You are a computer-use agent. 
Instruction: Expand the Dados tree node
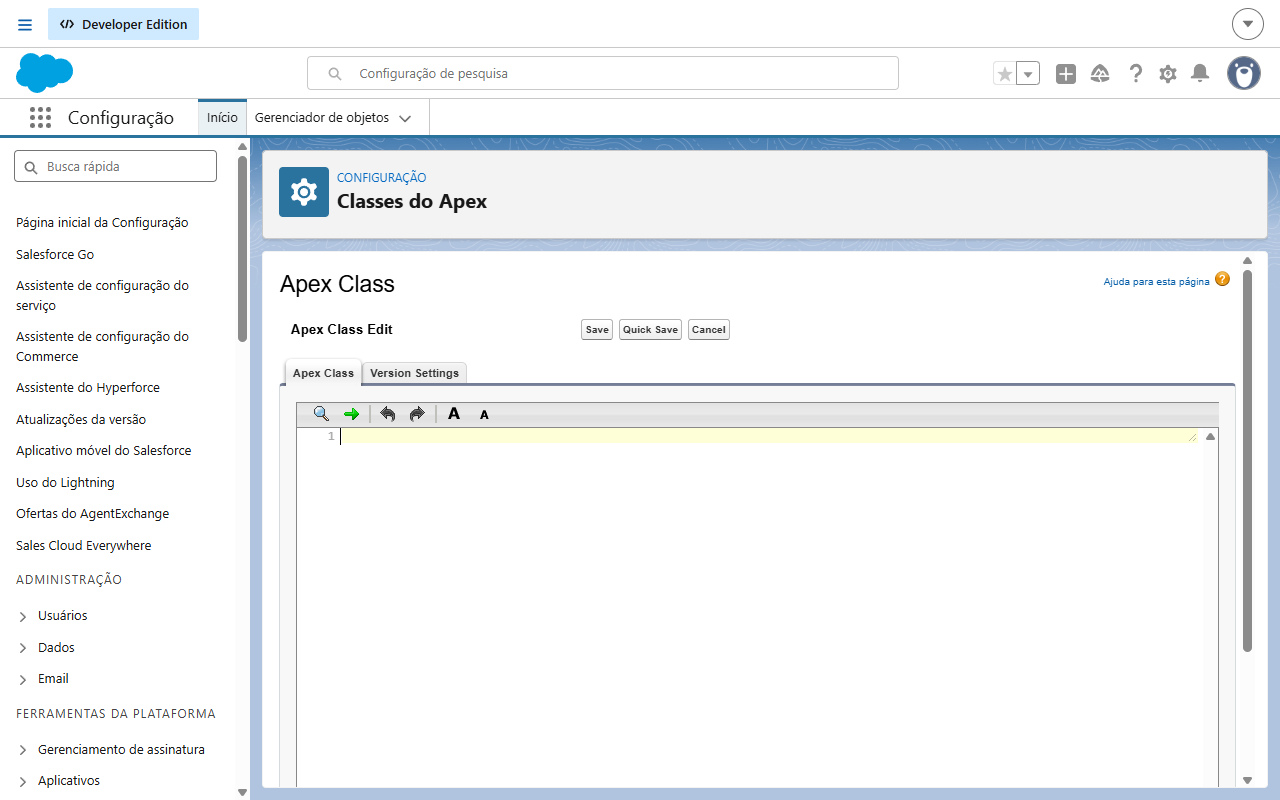23,649
